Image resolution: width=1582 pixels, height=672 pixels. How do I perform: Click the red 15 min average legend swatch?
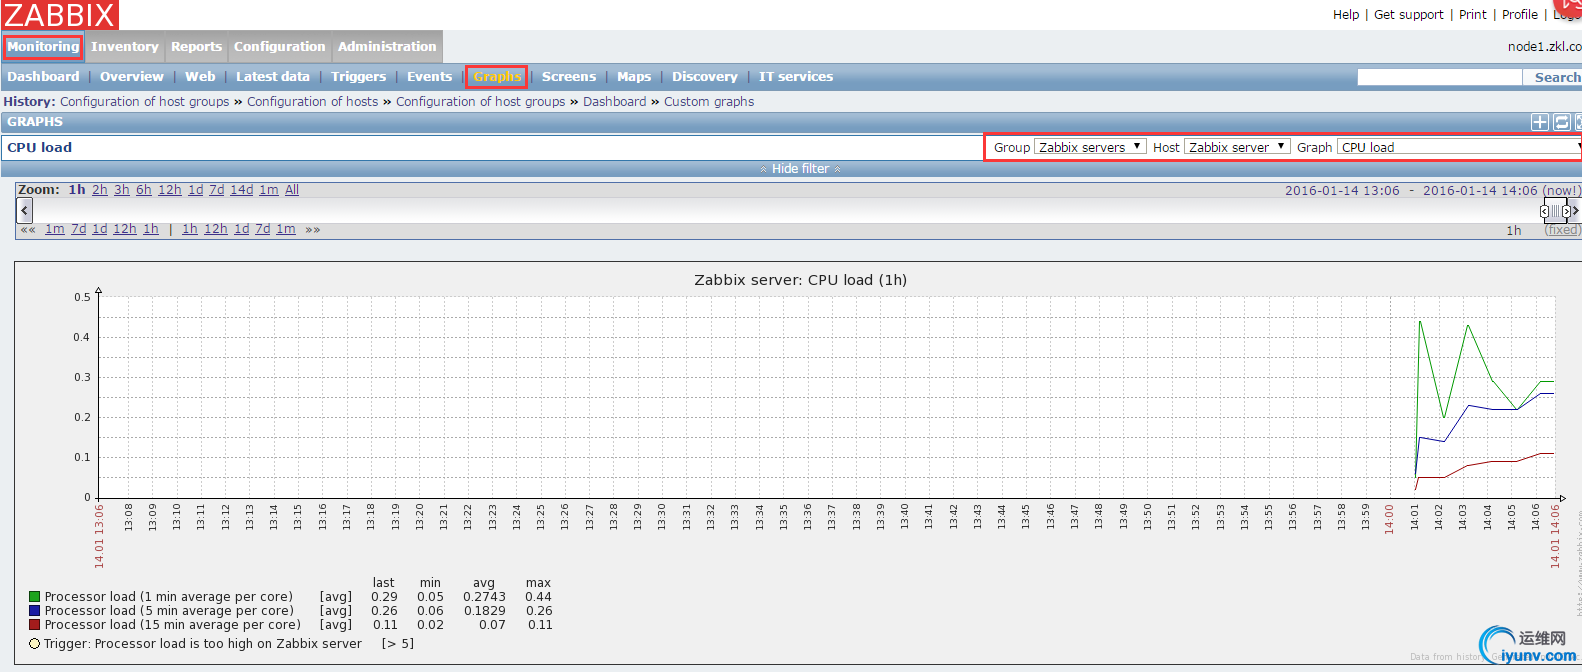point(35,625)
